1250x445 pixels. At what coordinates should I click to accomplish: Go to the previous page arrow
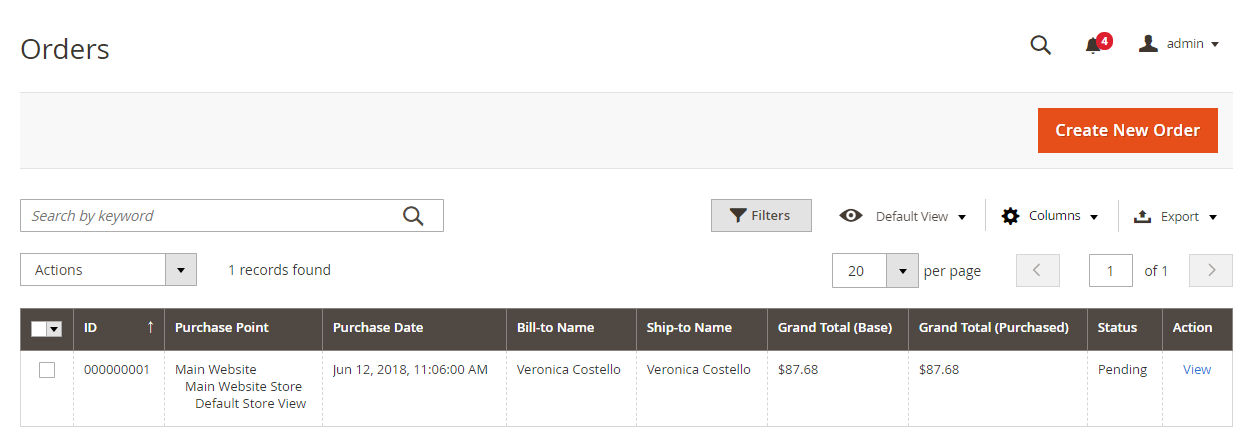point(1037,270)
